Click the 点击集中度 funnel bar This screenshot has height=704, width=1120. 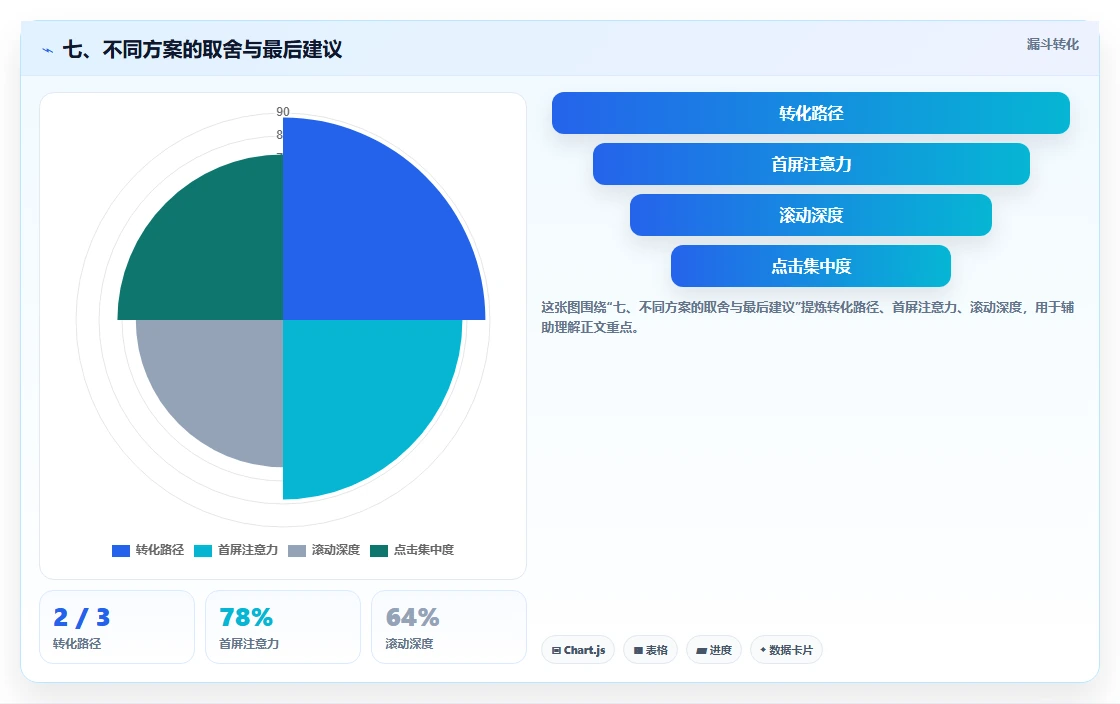pyautogui.click(x=811, y=266)
